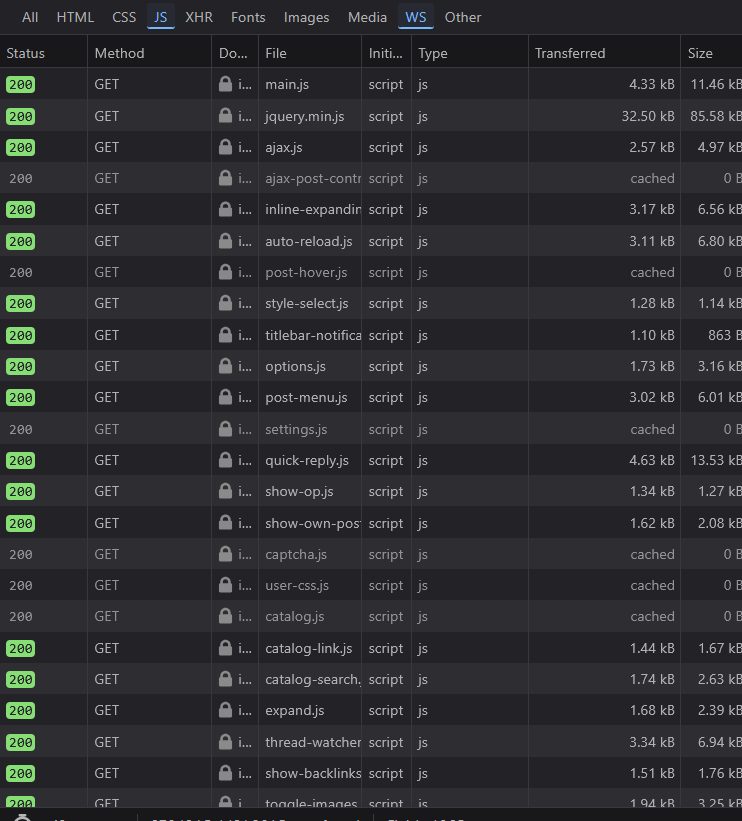Enable the XHR request filter

click(199, 17)
